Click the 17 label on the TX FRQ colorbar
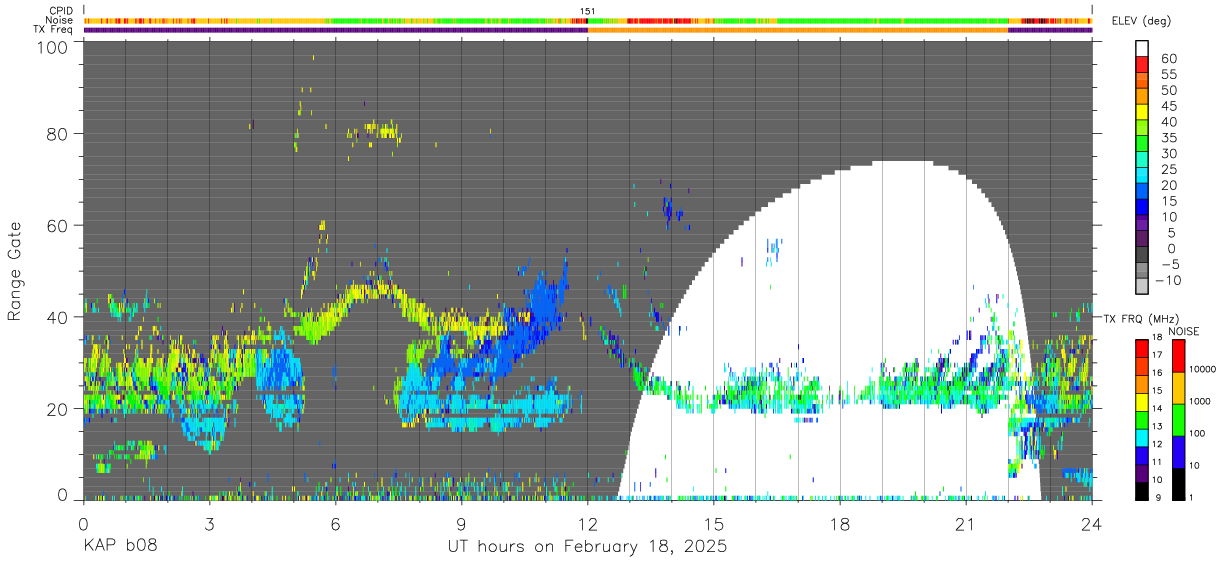 tap(1155, 355)
